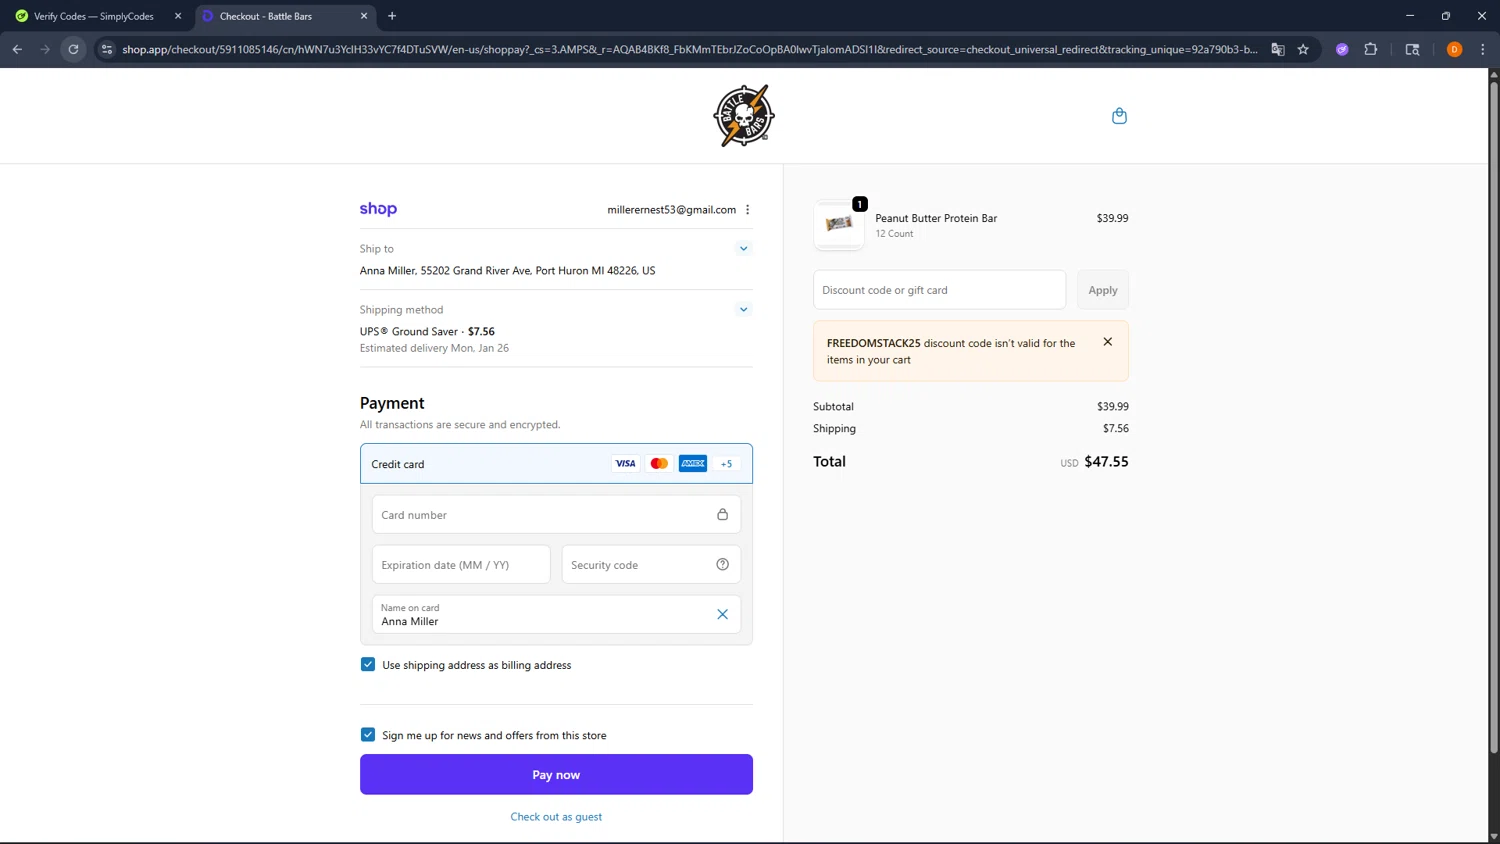The height and width of the screenshot is (844, 1500).
Task: Show the +5 more card types
Action: pyautogui.click(x=727, y=464)
